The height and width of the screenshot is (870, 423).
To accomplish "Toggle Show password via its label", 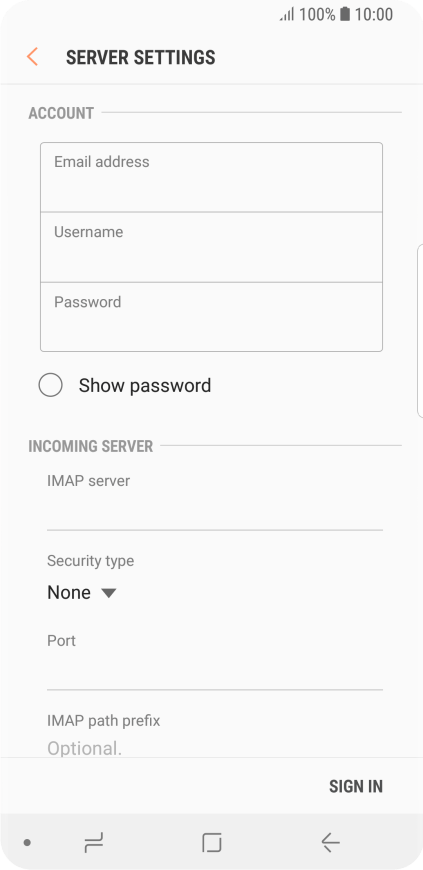I will (145, 385).
